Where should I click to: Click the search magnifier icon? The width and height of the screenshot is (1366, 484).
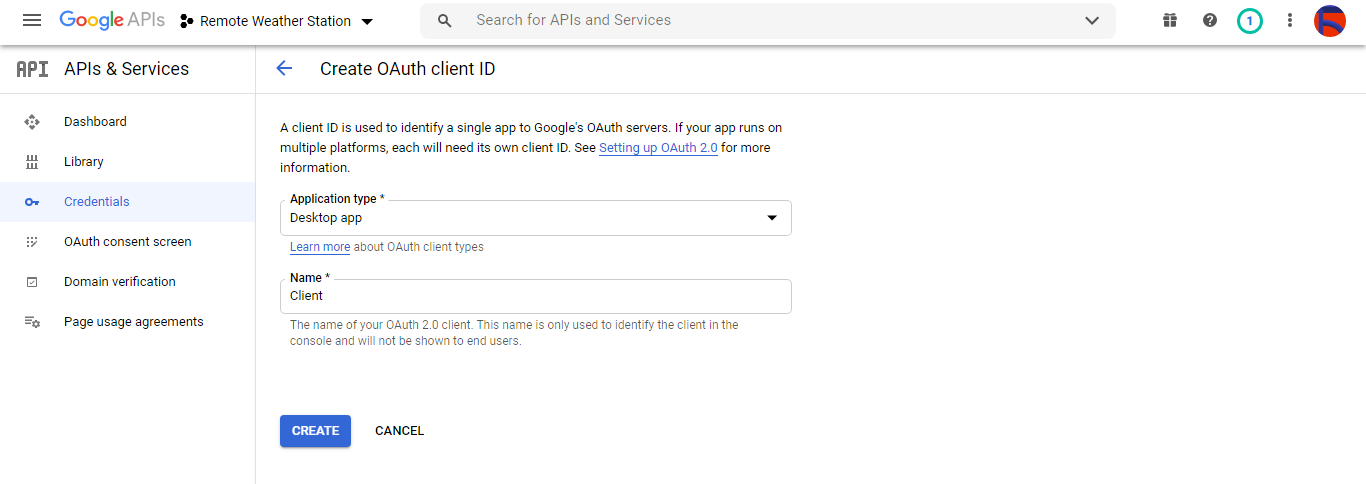446,21
